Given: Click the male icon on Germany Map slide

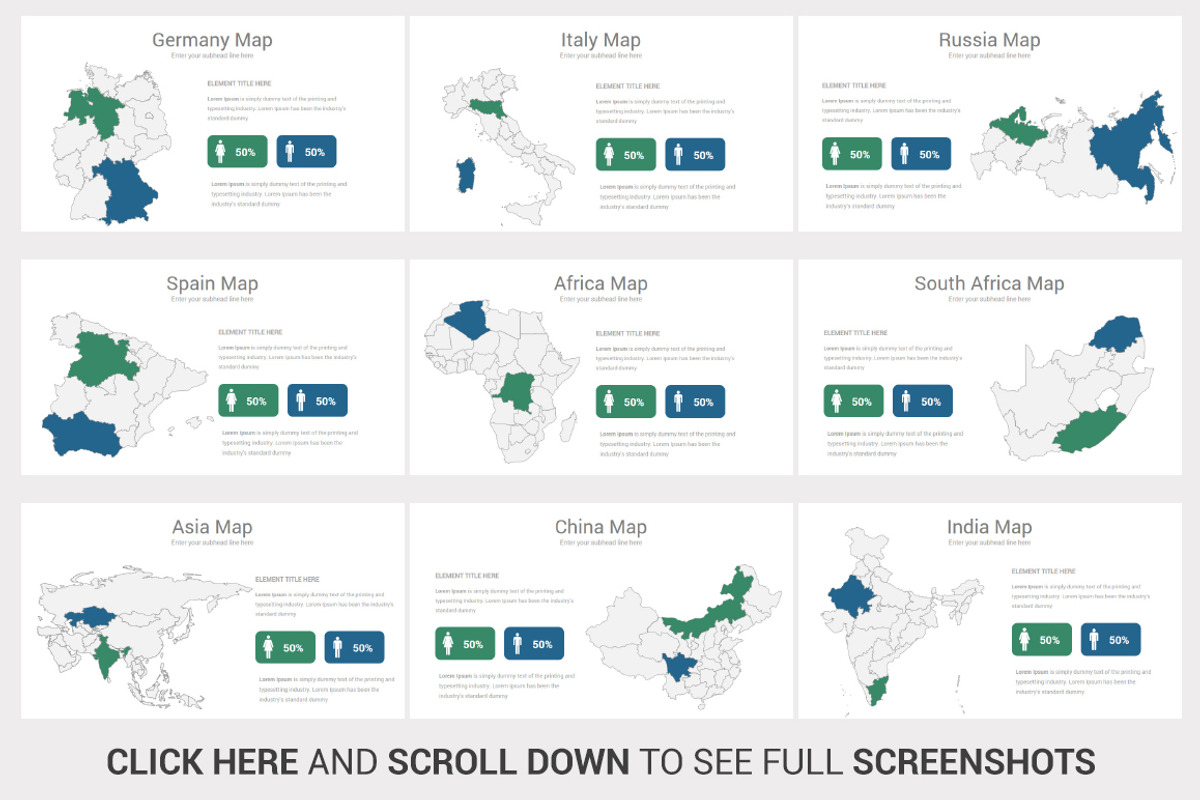Looking at the screenshot, I should 290,152.
